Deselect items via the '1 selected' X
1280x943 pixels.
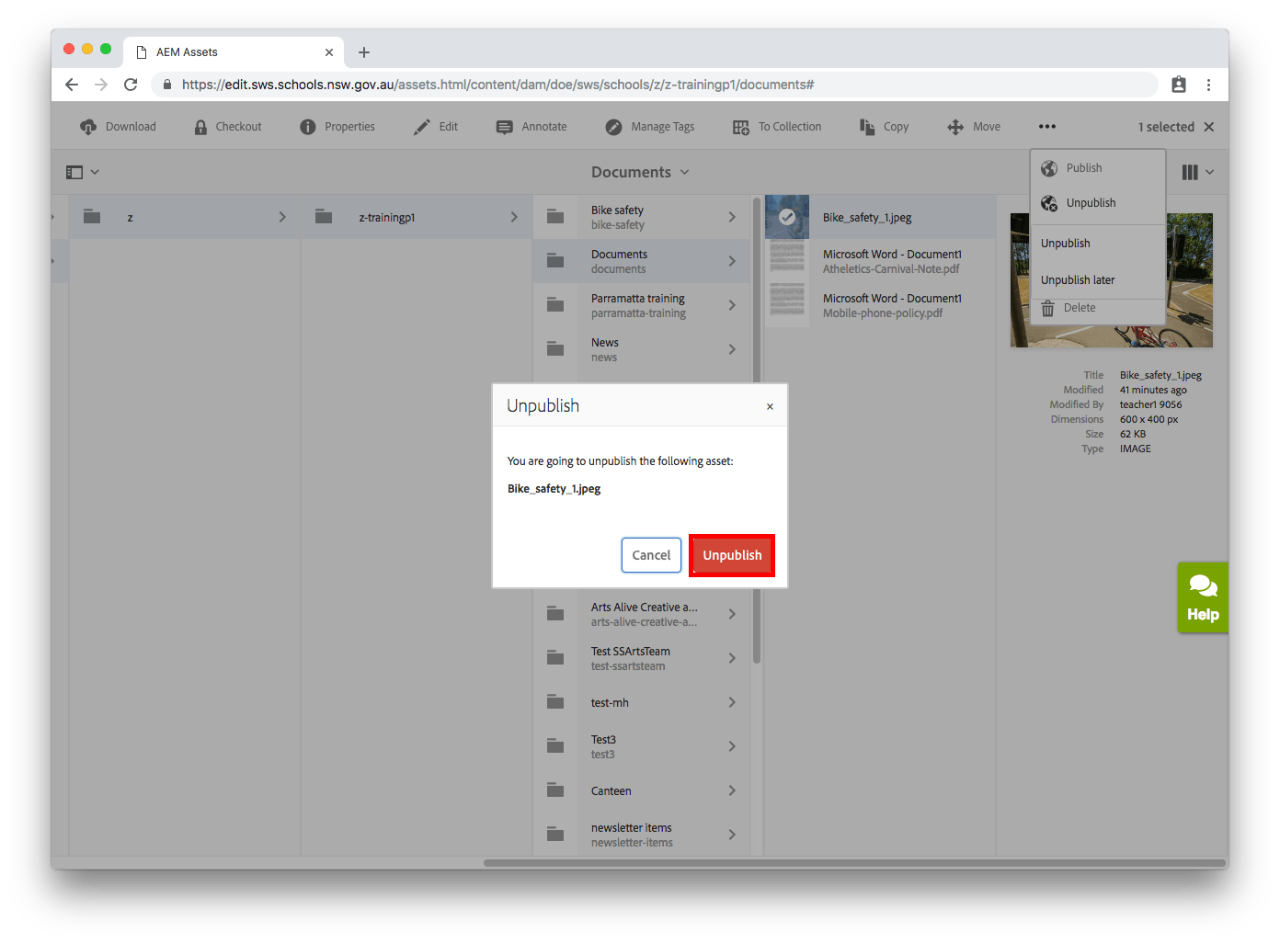[x=1209, y=127]
